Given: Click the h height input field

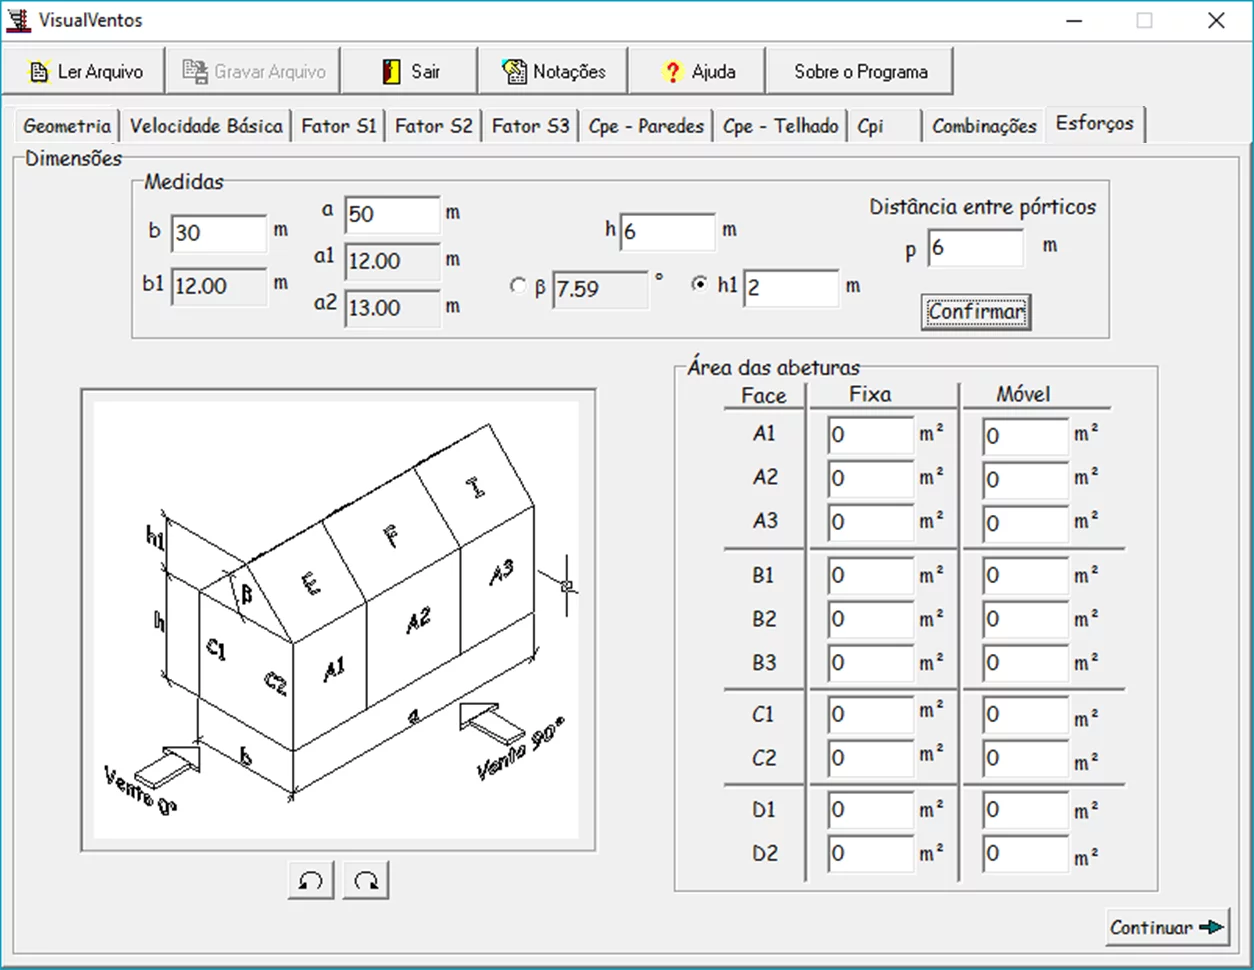Looking at the screenshot, I should (x=667, y=232).
